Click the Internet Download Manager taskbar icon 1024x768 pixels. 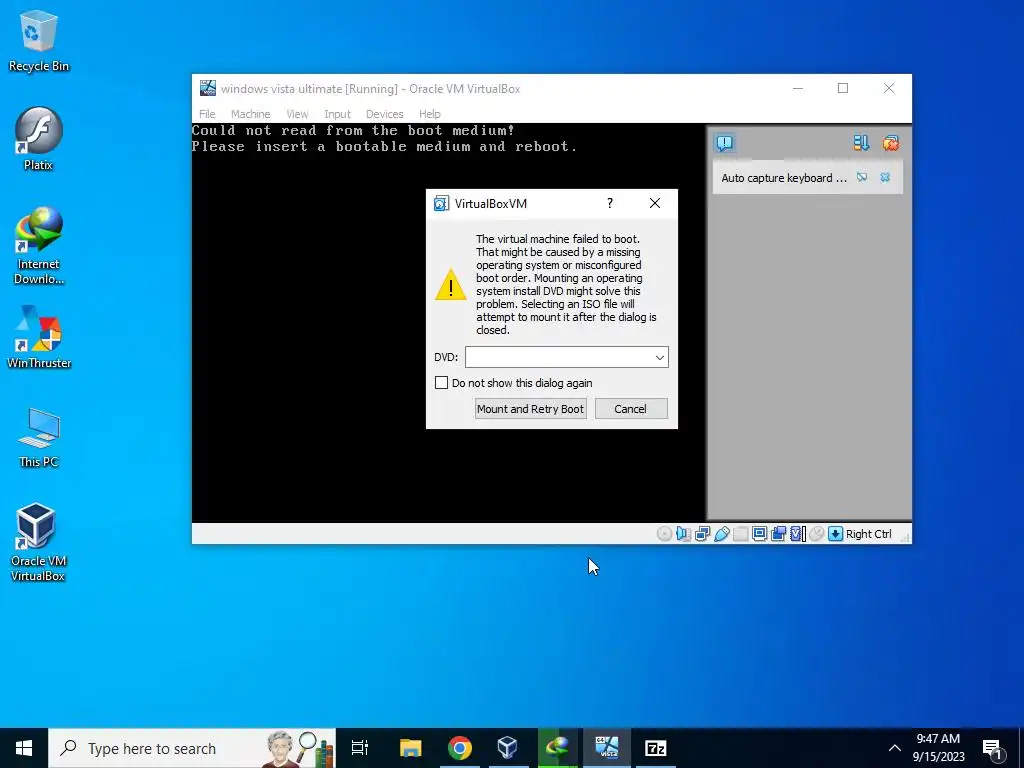pos(557,748)
